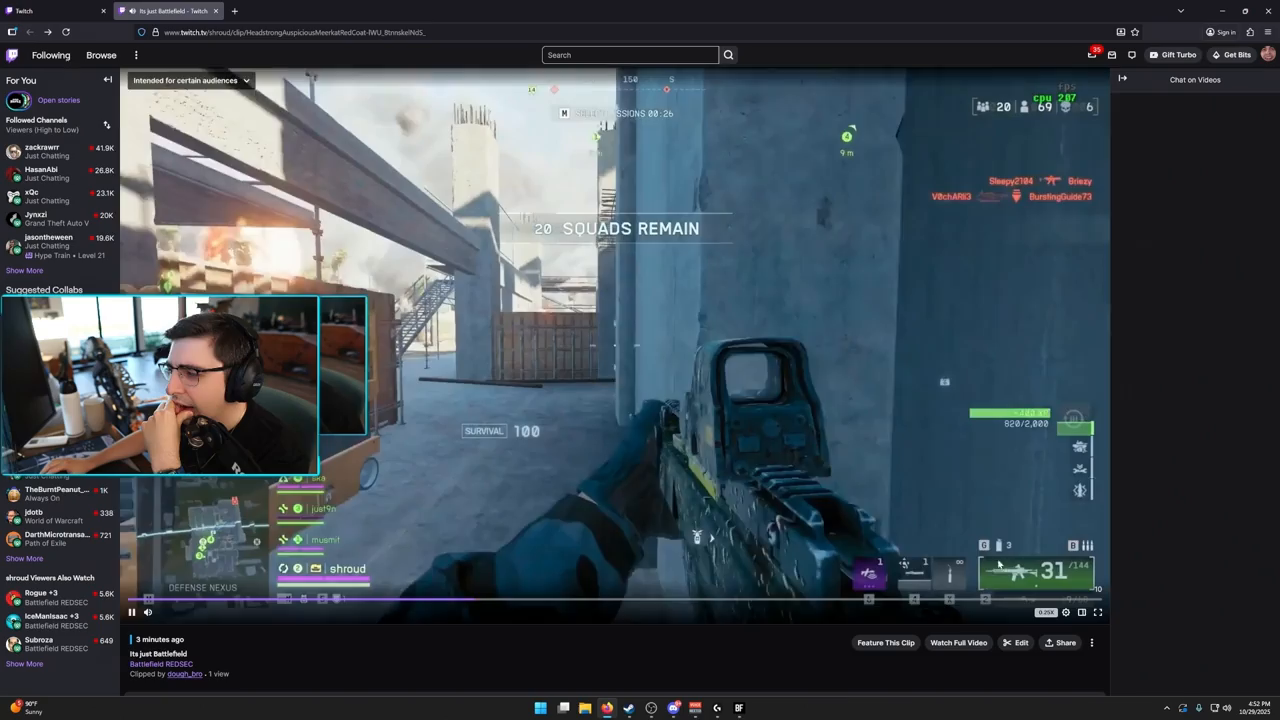This screenshot has height=720, width=1280.
Task: Open Discord from the taskbar
Action: pyautogui.click(x=673, y=708)
